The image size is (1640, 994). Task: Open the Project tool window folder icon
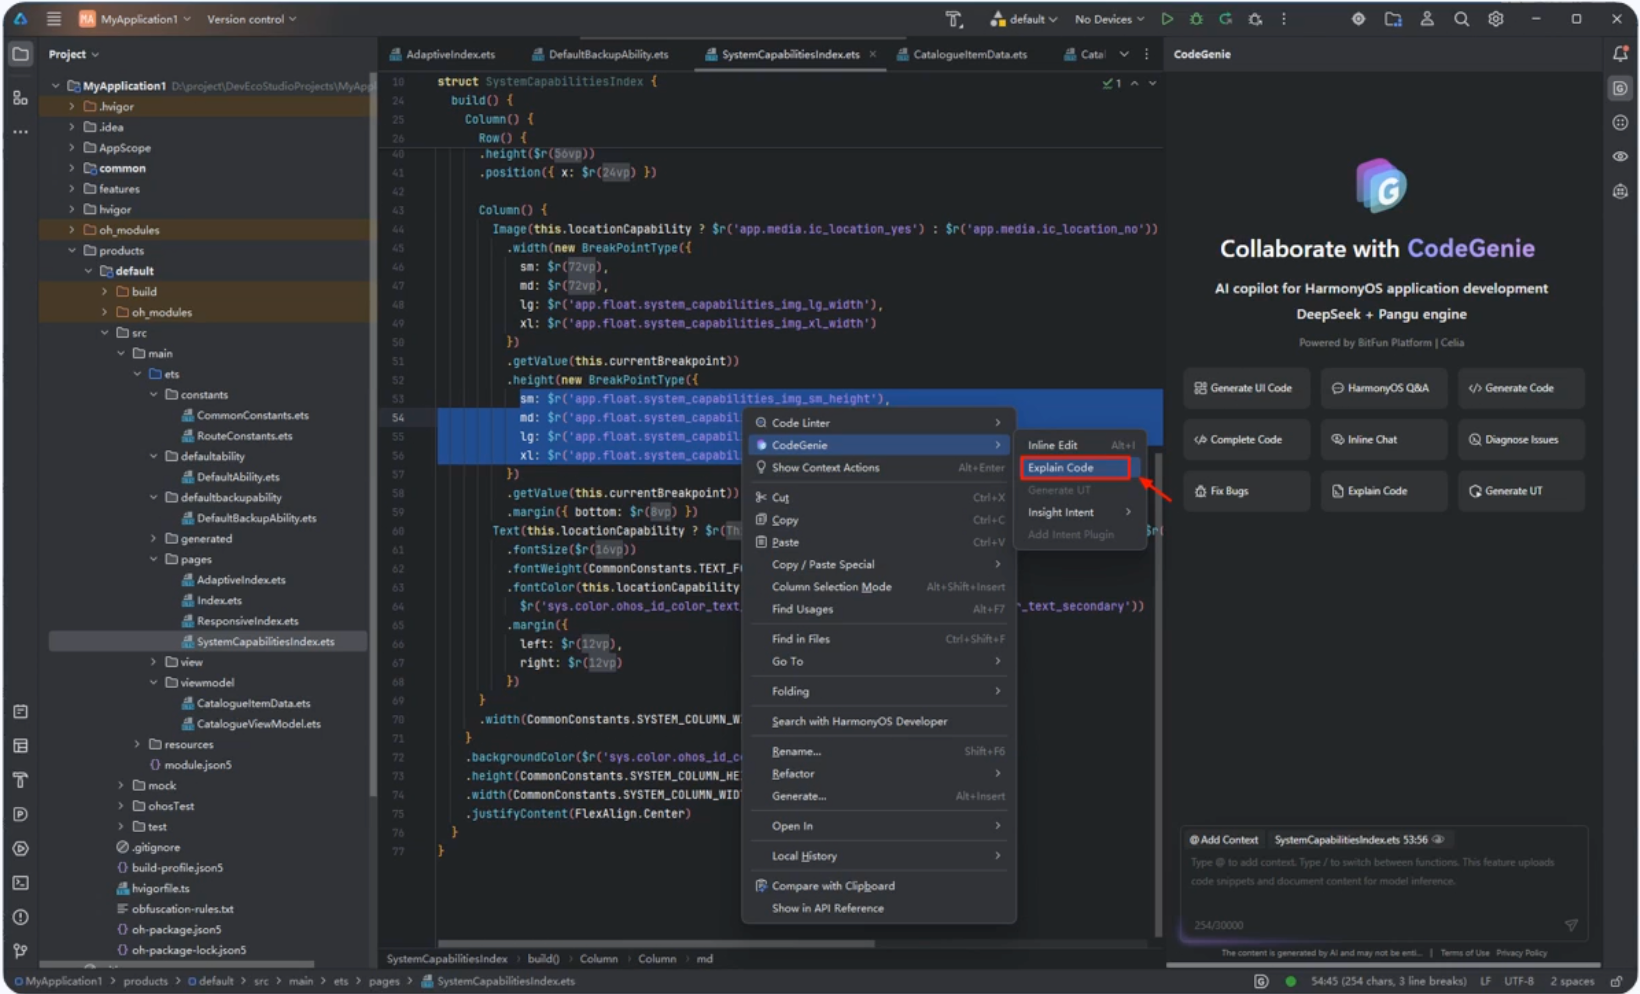(20, 54)
